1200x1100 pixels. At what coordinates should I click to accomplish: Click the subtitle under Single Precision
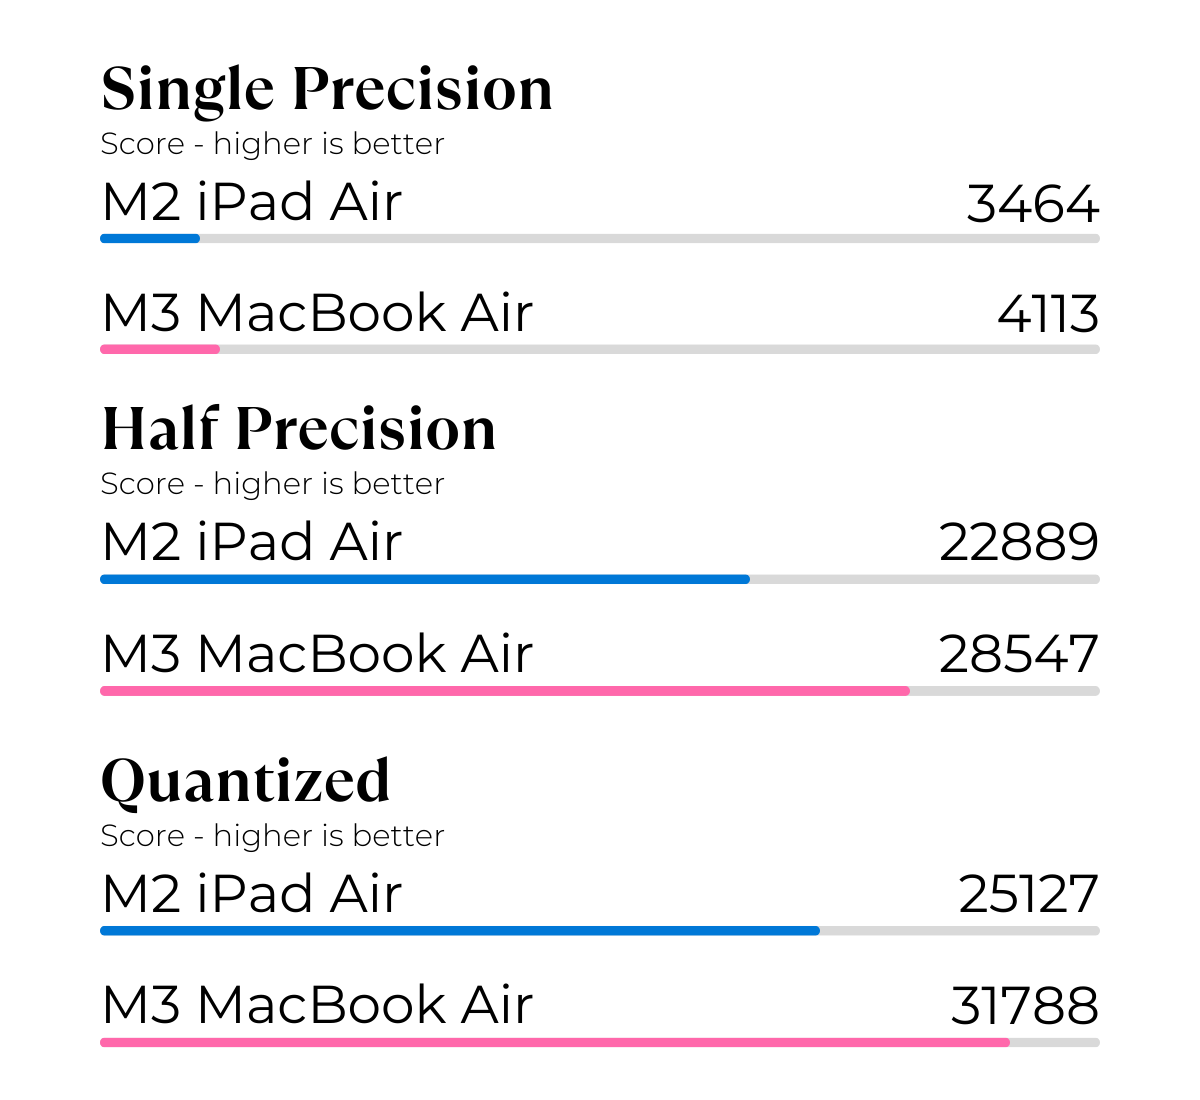point(272,144)
